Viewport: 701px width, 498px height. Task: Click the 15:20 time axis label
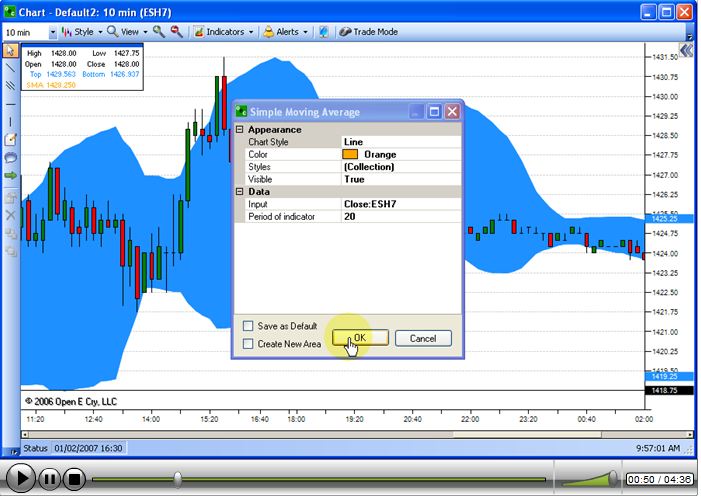[x=209, y=419]
